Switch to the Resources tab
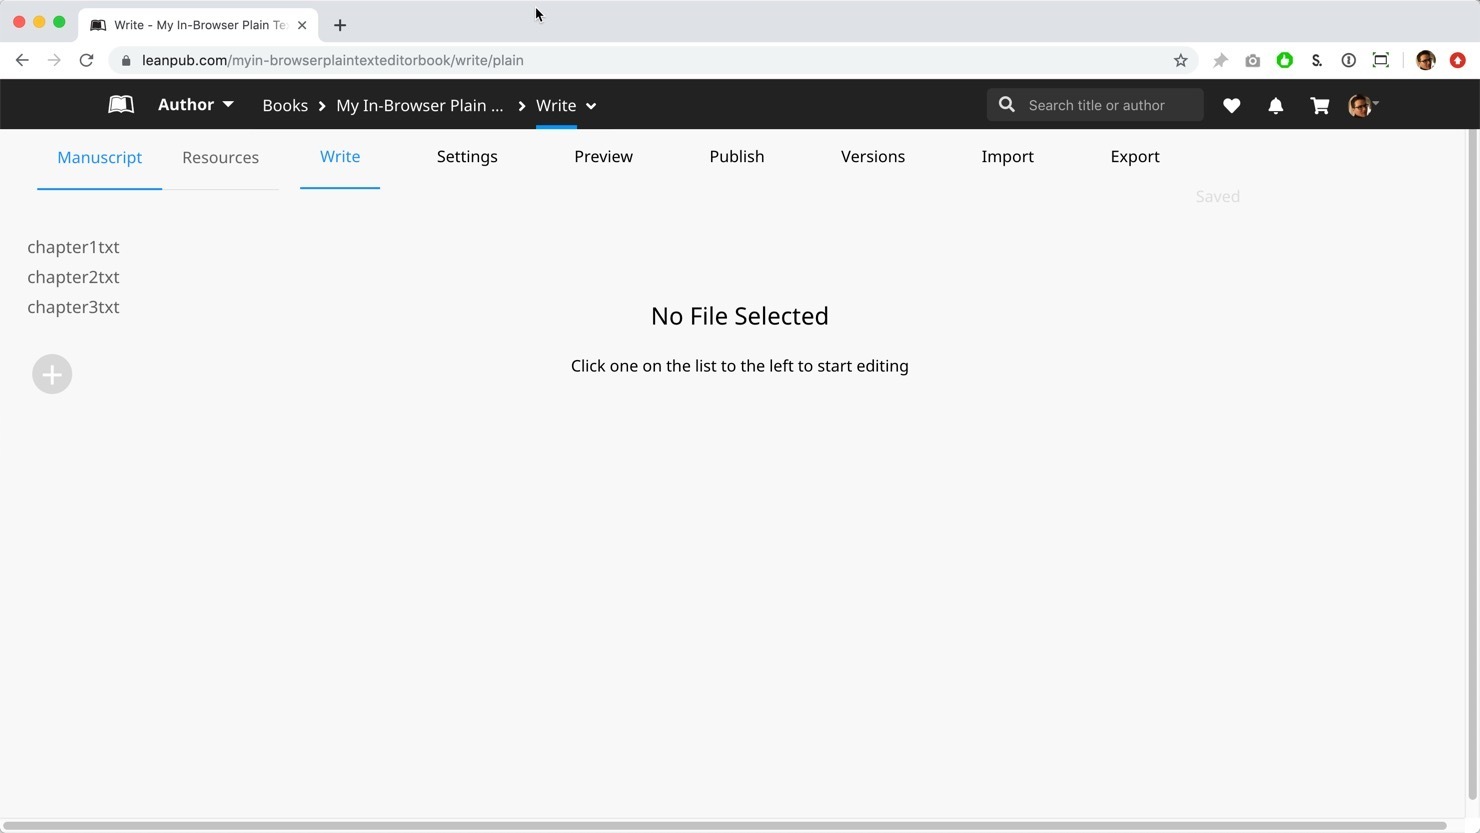1480x833 pixels. (220, 157)
